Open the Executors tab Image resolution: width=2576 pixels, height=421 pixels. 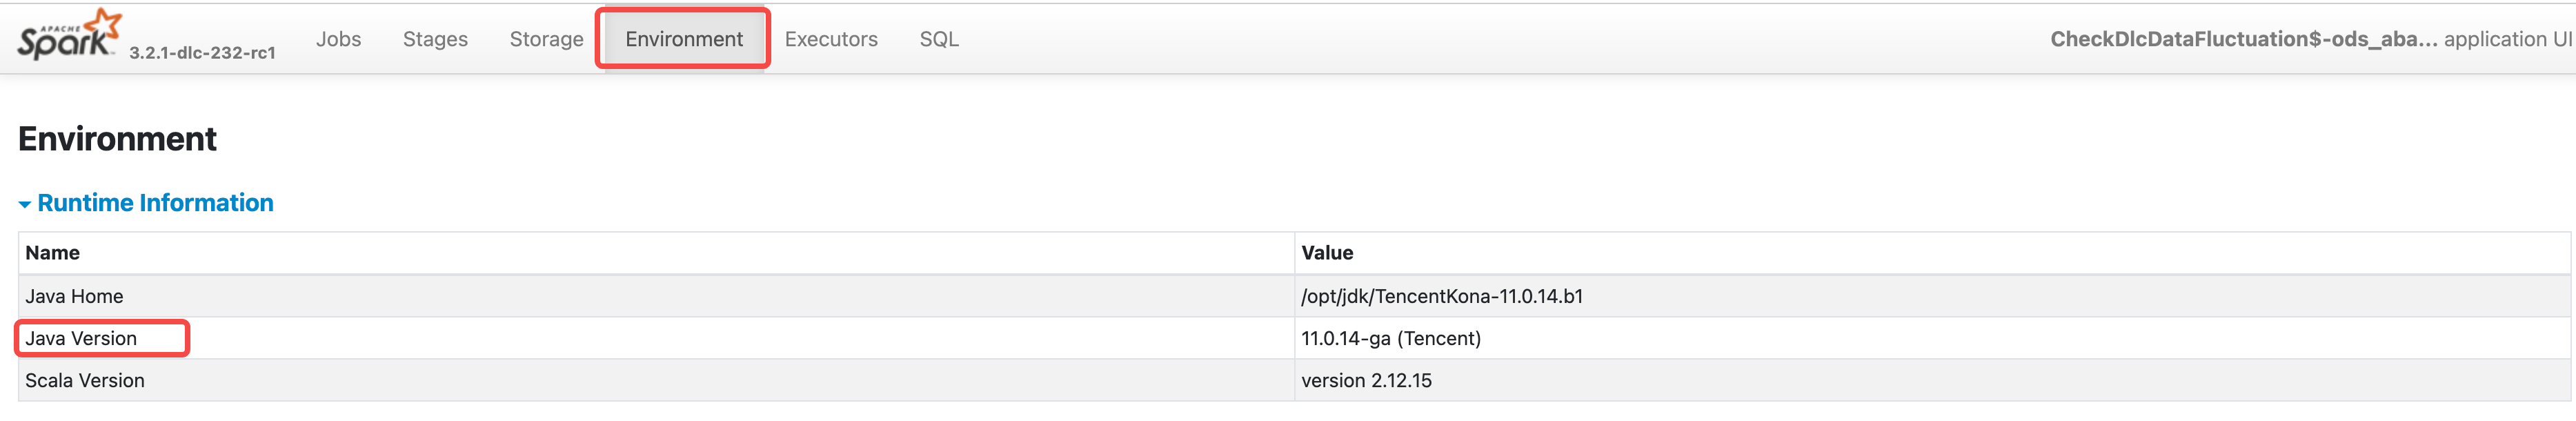[831, 39]
